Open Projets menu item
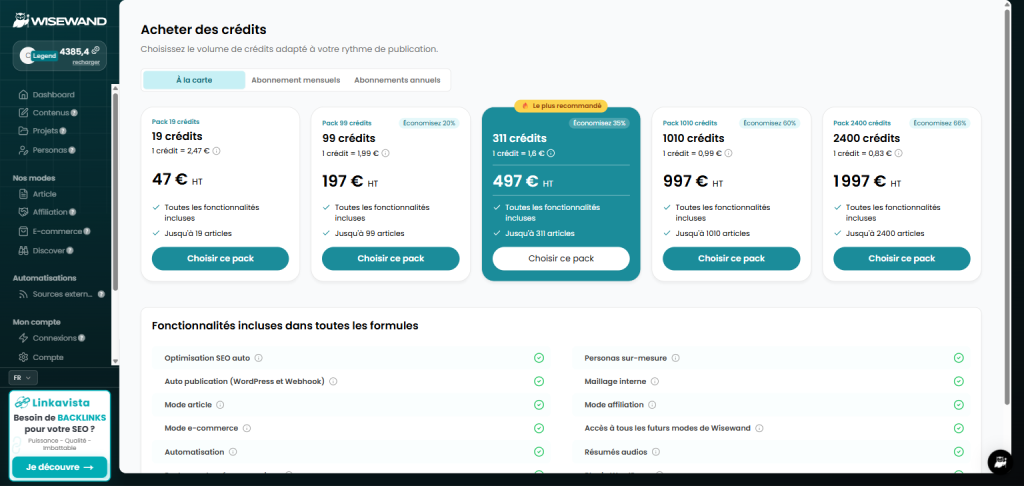 tap(46, 131)
